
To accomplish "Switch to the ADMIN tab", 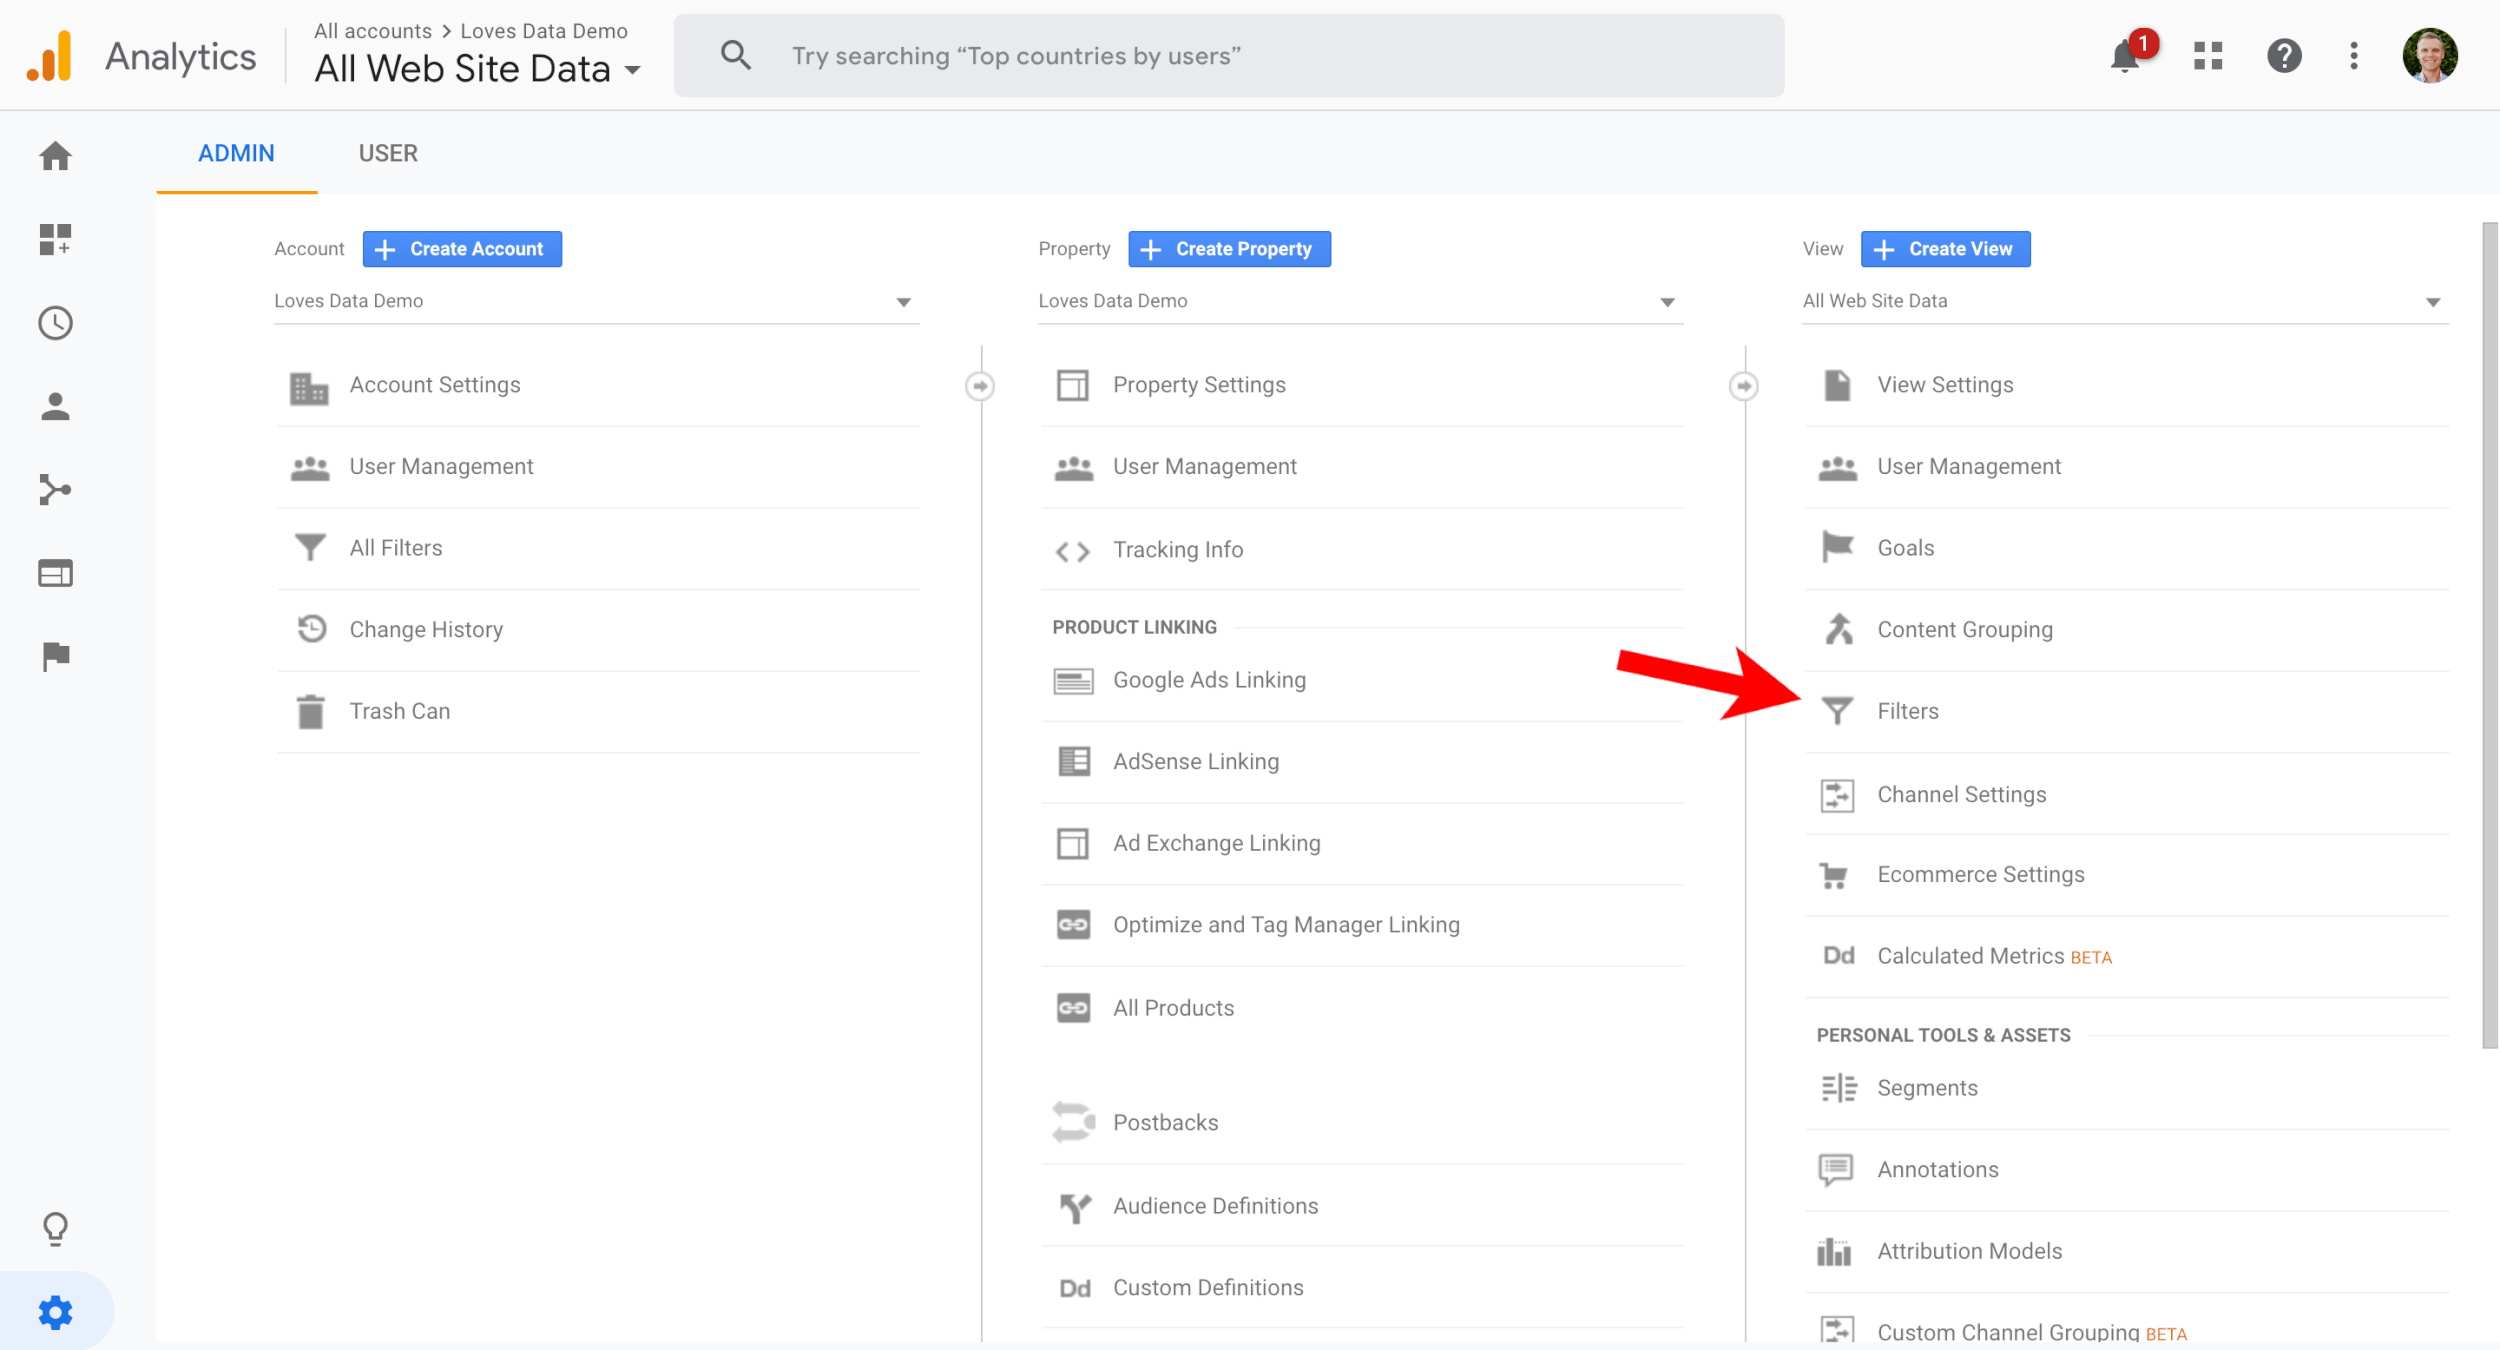I will click(236, 152).
